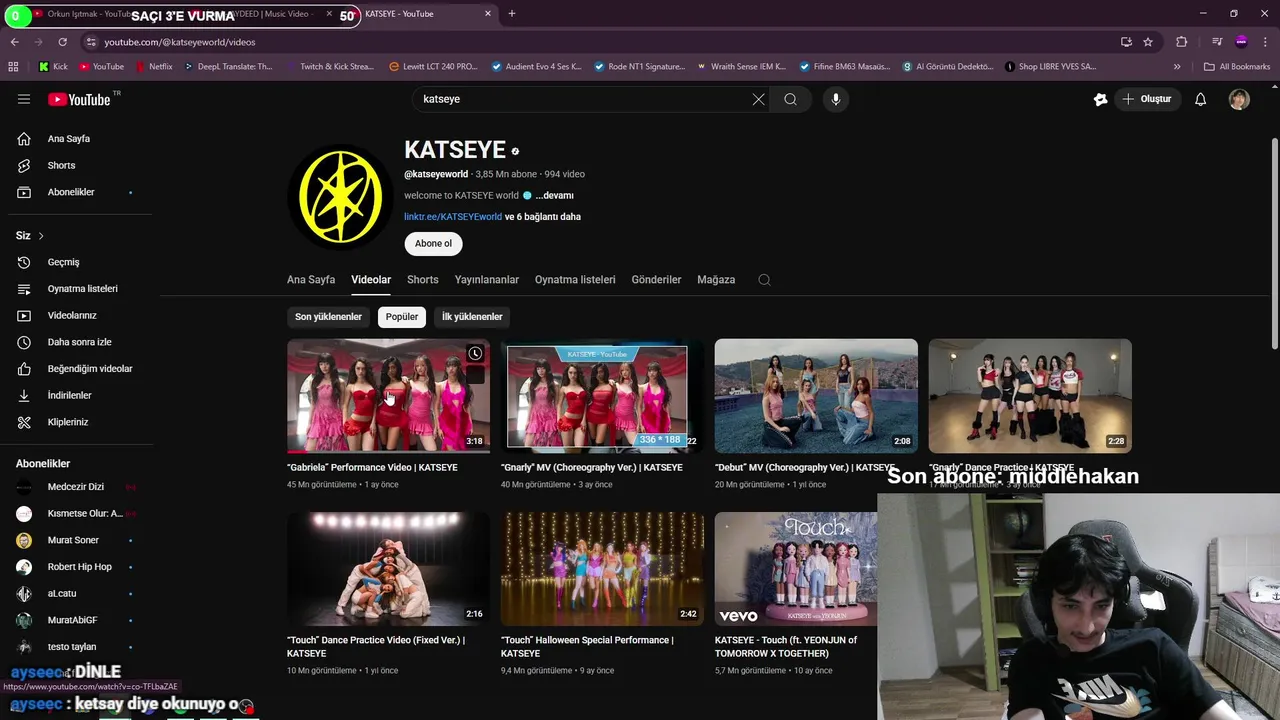Switch to Shorts channel tab

(423, 280)
